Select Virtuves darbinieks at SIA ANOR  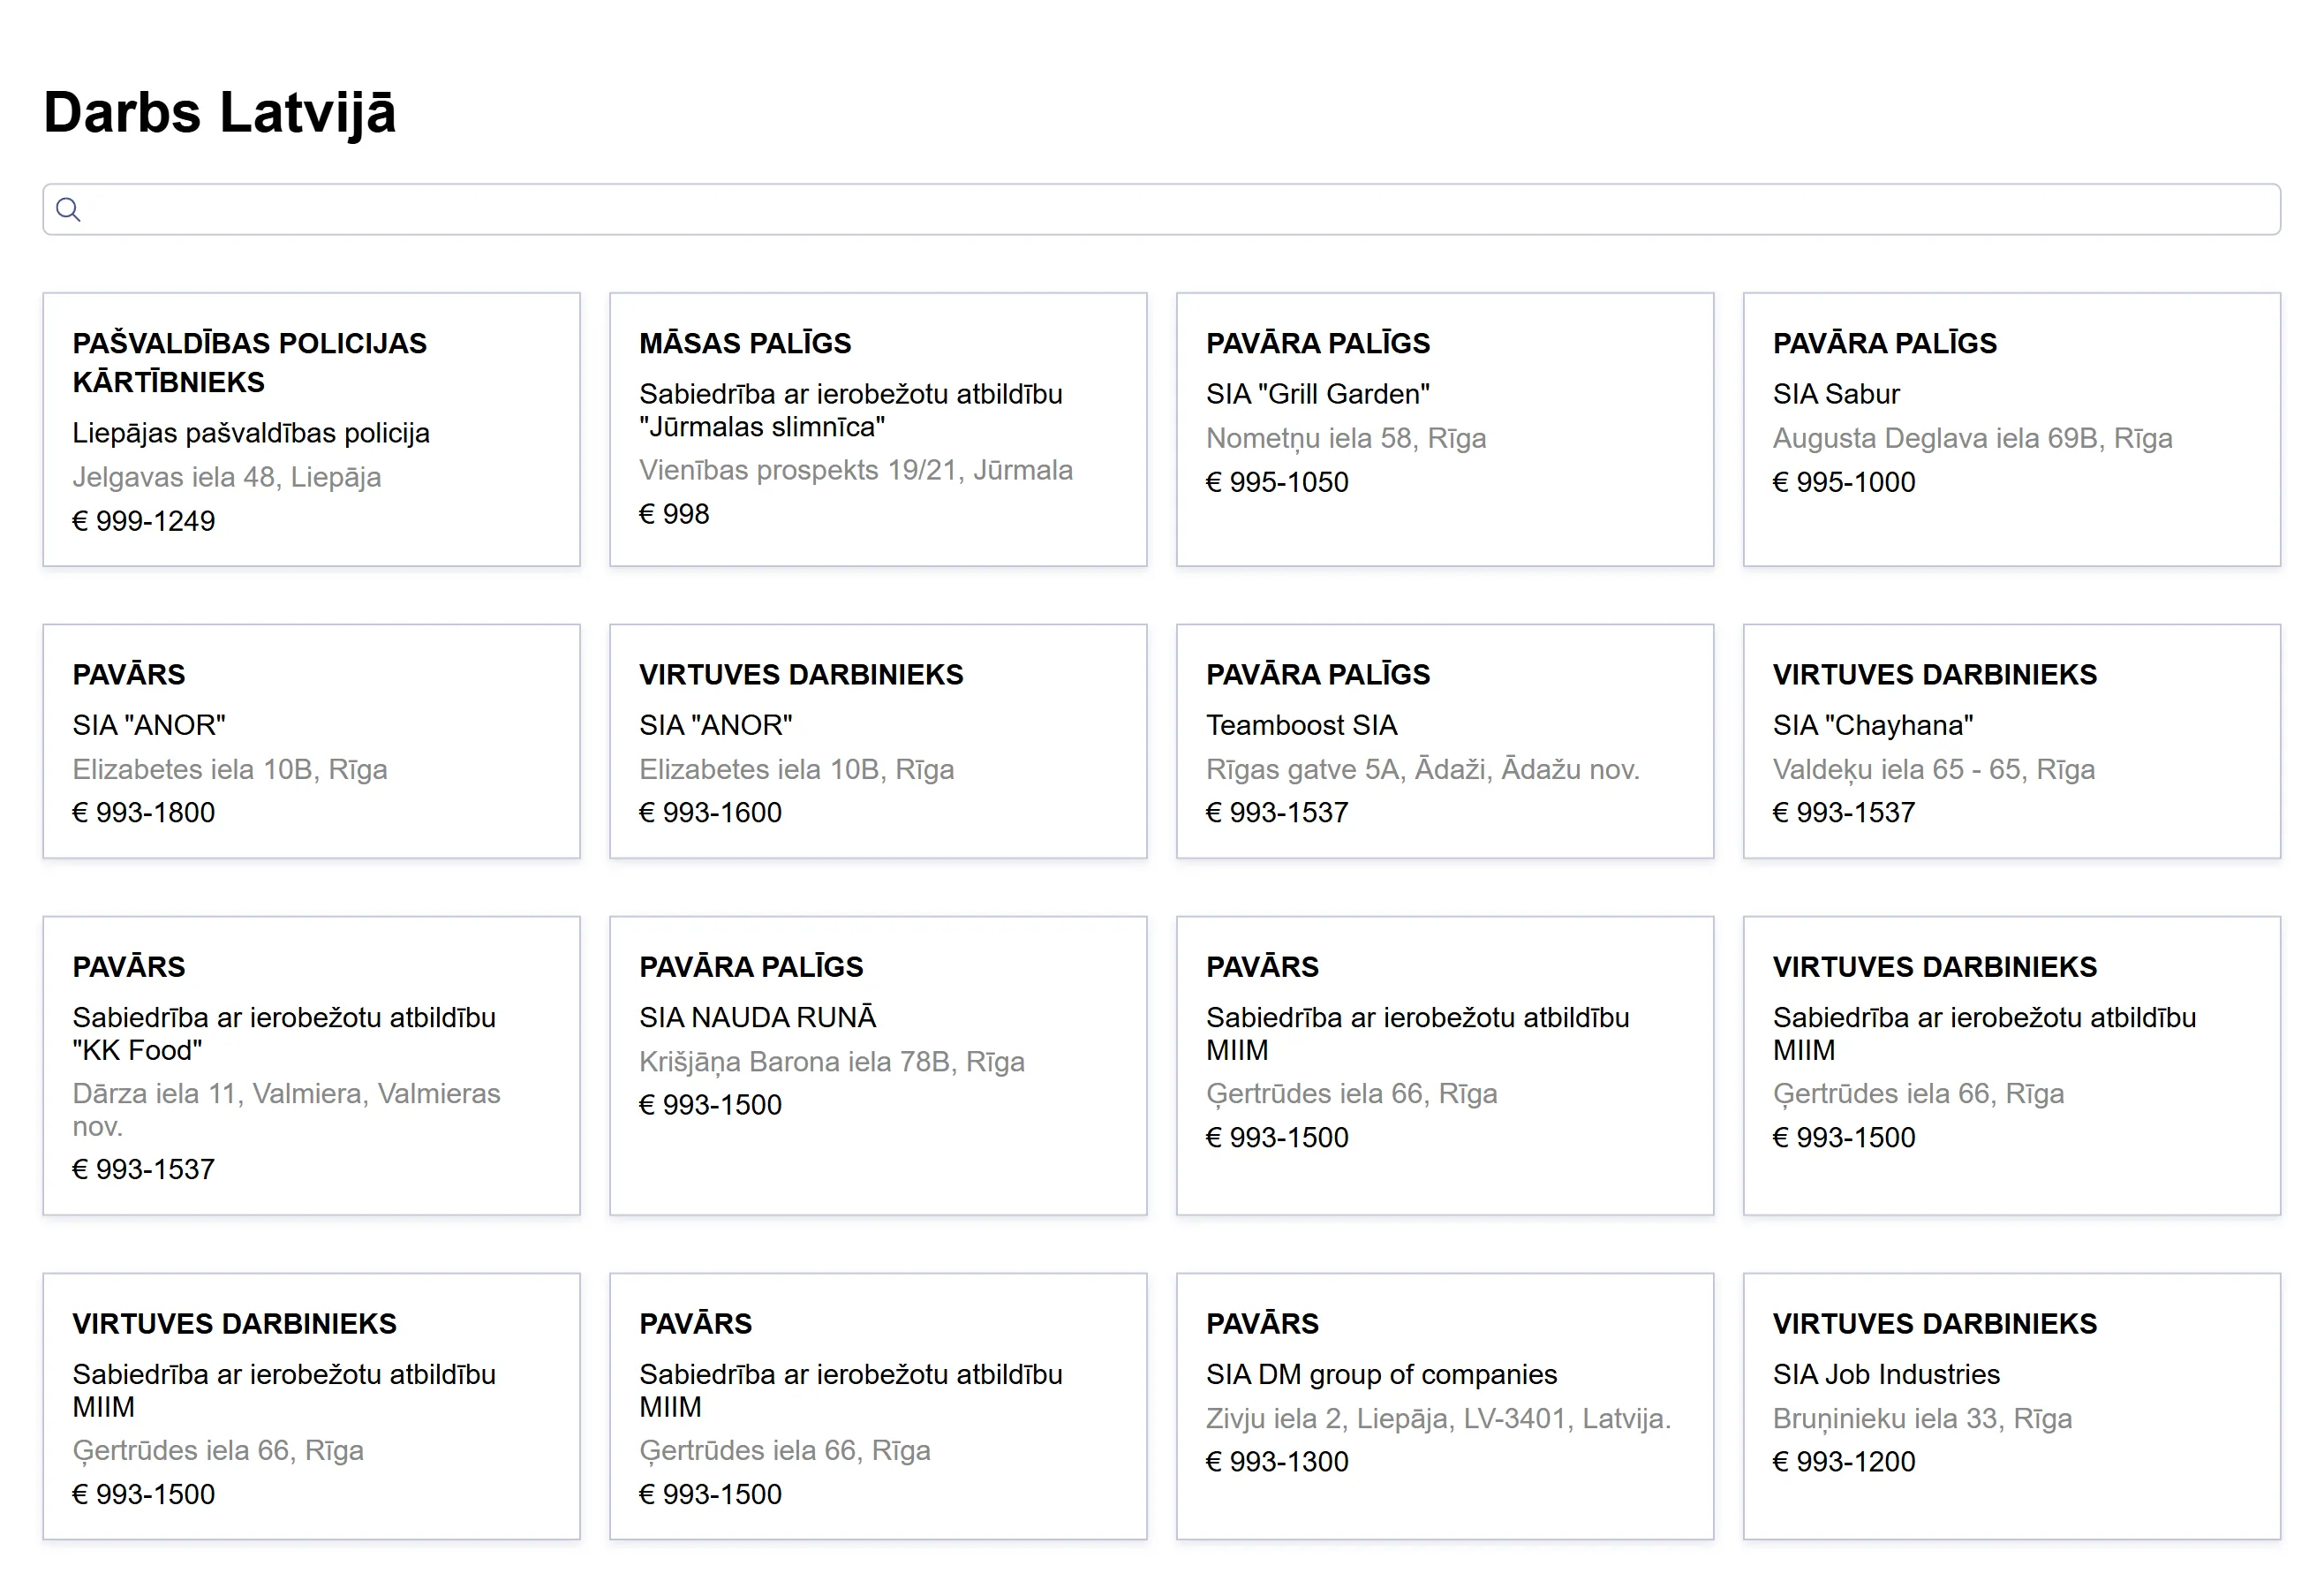[x=877, y=741]
